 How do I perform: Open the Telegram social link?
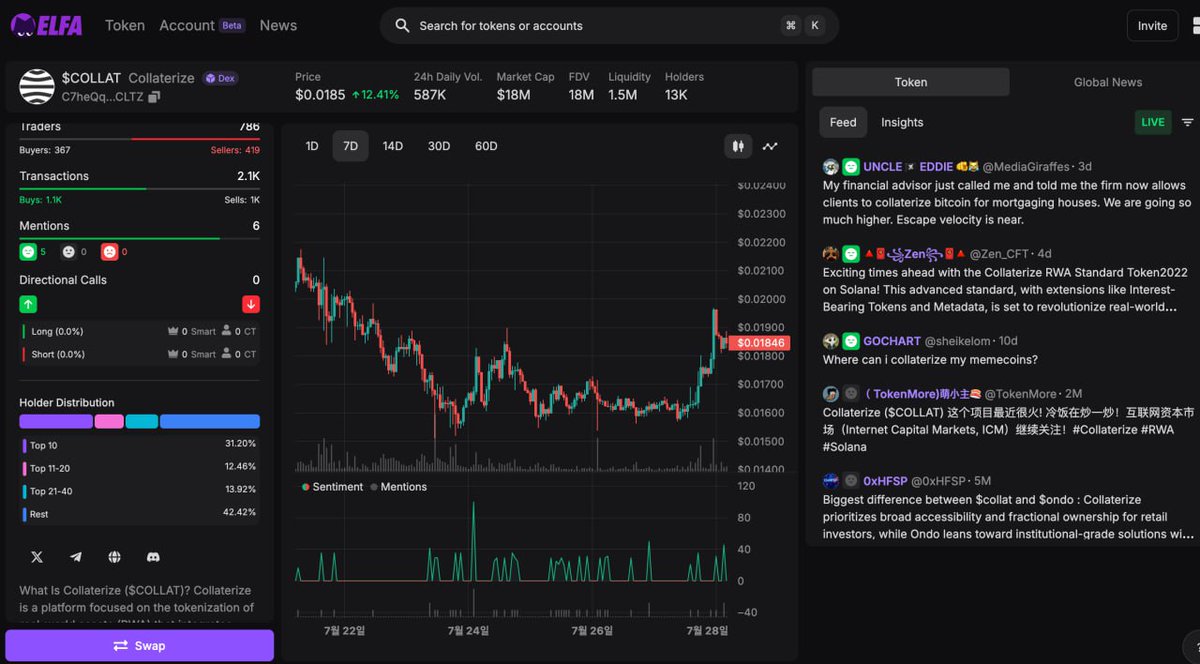pos(76,557)
